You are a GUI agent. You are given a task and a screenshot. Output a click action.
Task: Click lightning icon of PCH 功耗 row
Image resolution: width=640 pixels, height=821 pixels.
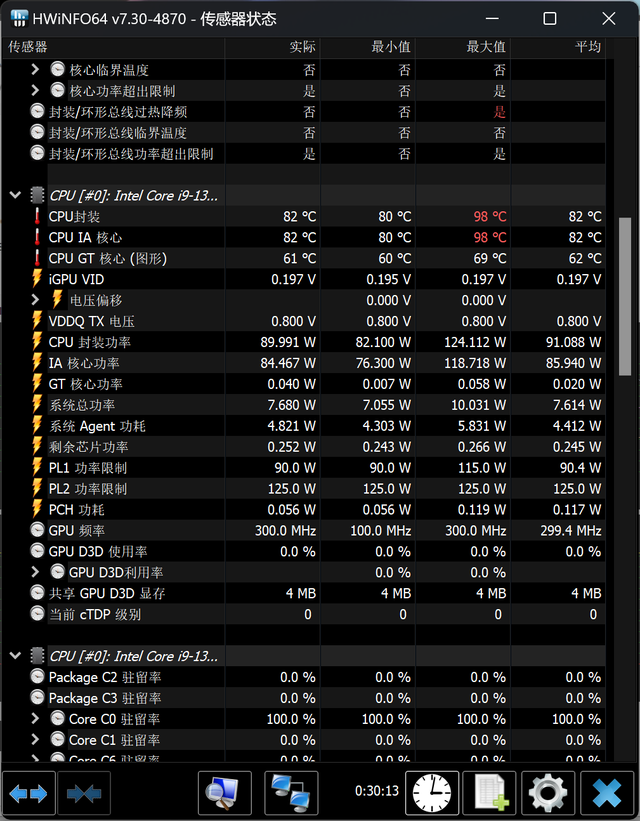pos(37,509)
